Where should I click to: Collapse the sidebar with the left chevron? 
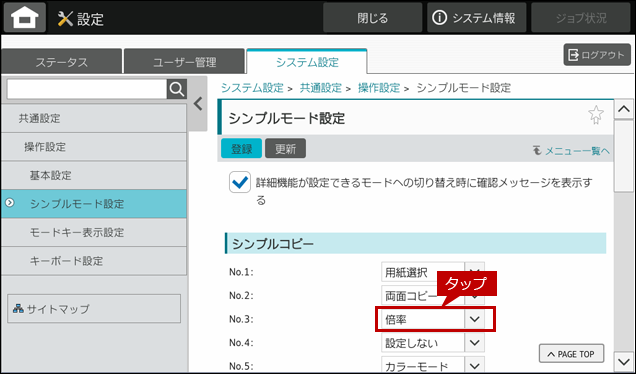(x=198, y=104)
